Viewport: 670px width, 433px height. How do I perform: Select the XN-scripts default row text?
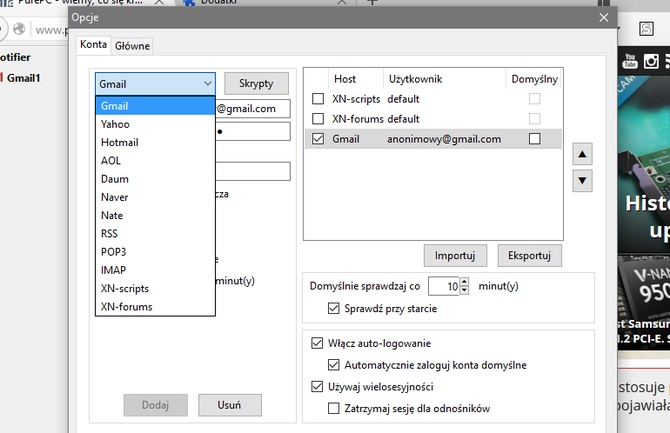(376, 99)
